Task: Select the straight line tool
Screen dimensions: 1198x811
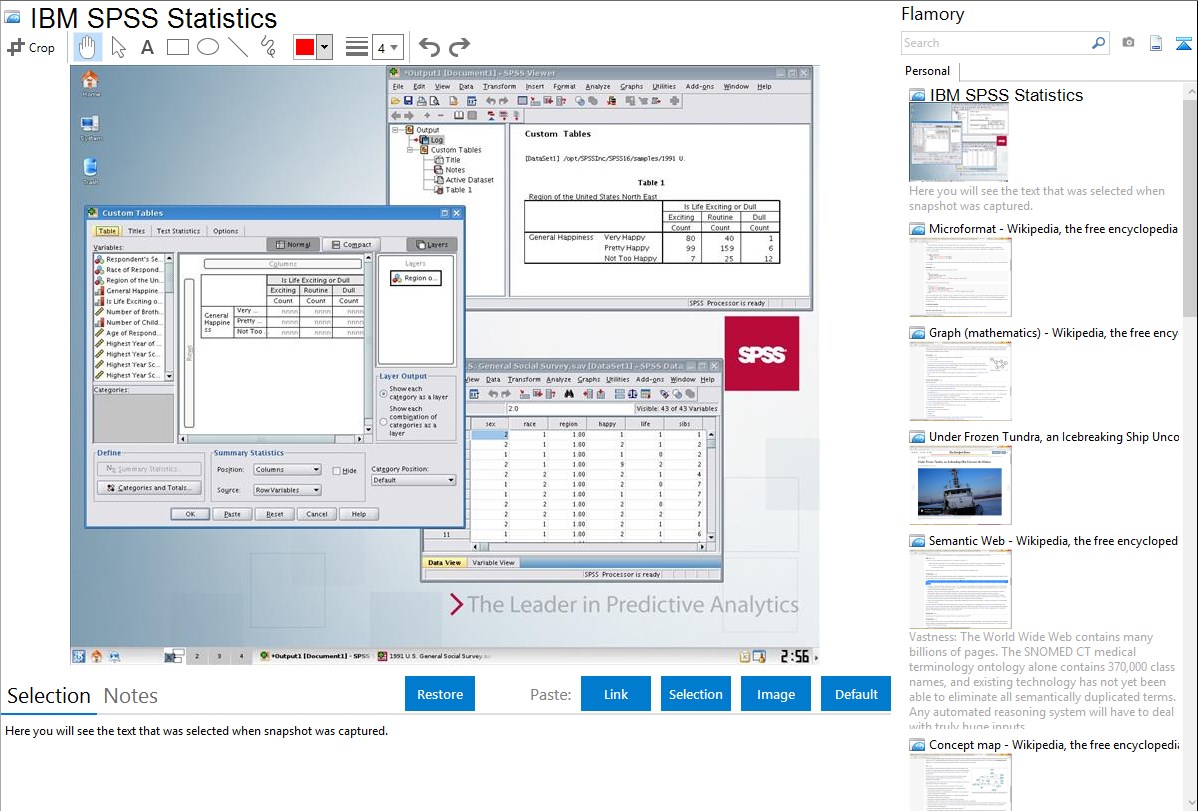Action: click(x=238, y=47)
